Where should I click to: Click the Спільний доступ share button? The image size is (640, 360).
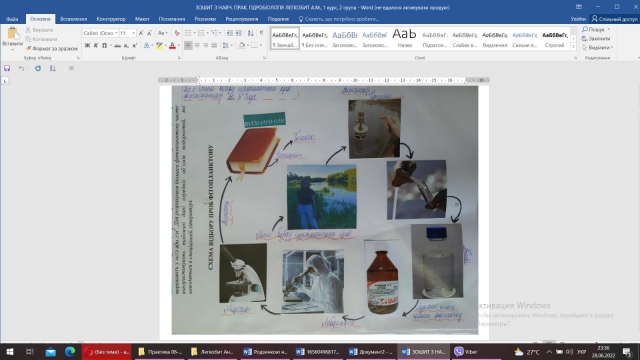(615, 19)
